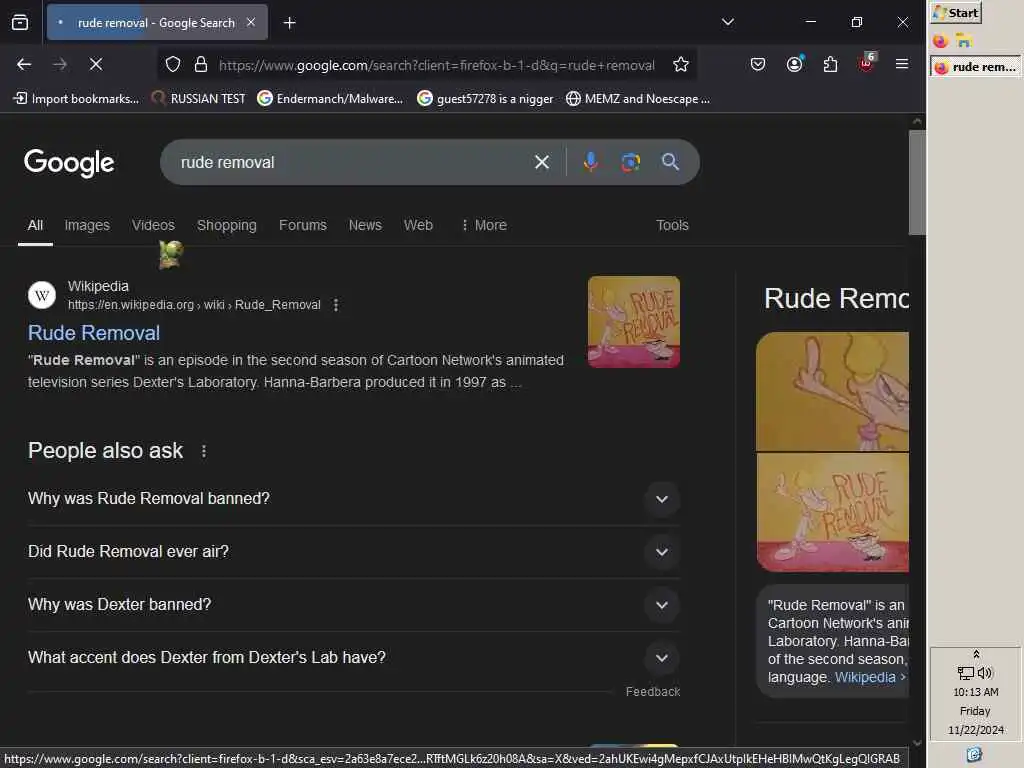The height and width of the screenshot is (768, 1024).
Task: Switch to the News tab
Action: pyautogui.click(x=364, y=225)
